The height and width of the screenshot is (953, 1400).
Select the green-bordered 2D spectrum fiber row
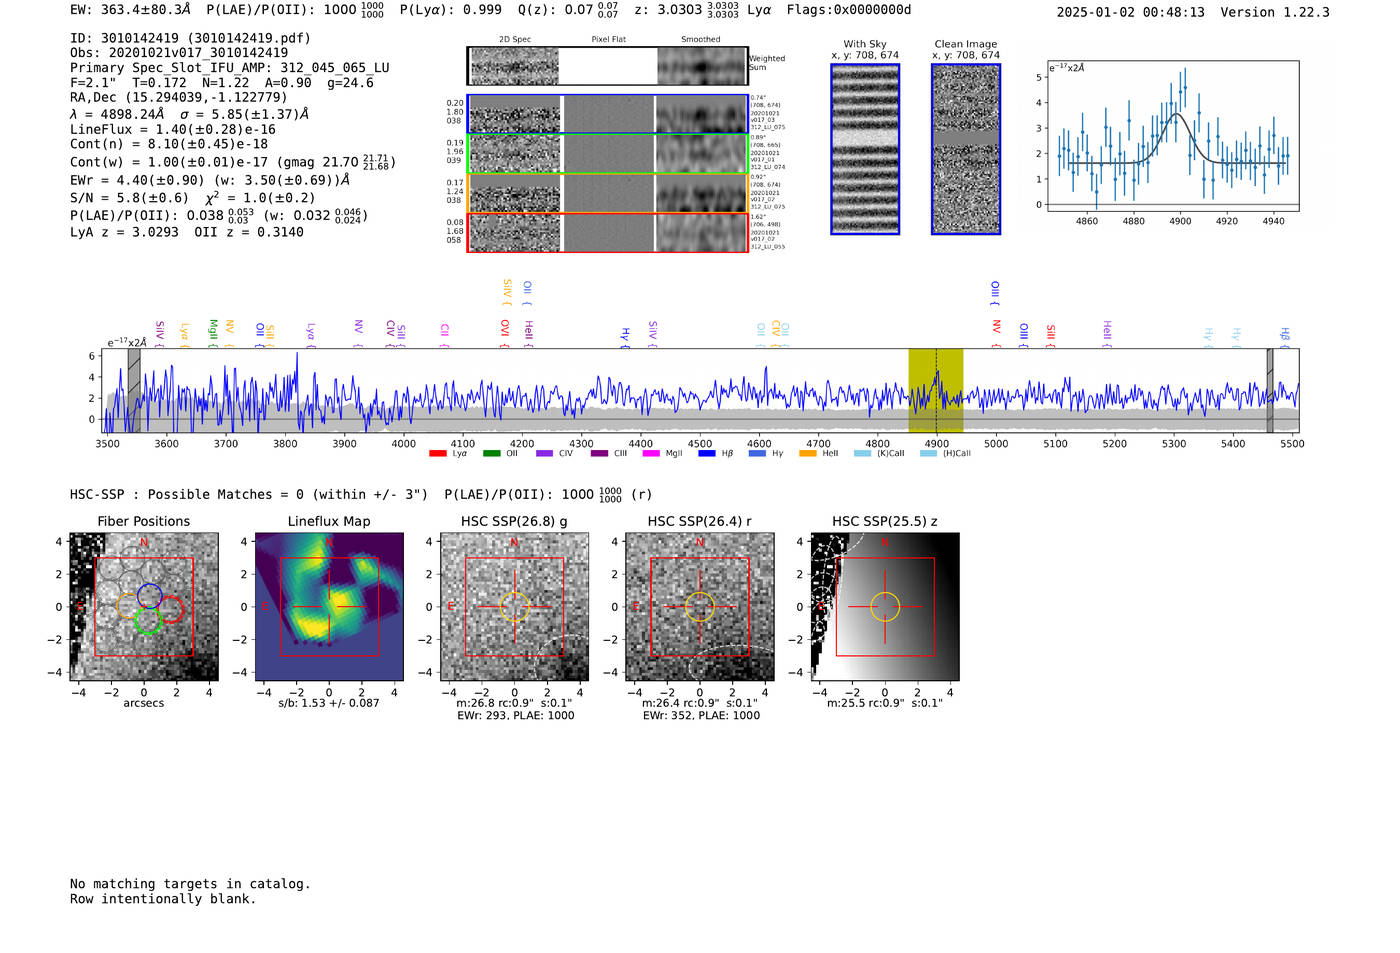pyautogui.click(x=607, y=154)
